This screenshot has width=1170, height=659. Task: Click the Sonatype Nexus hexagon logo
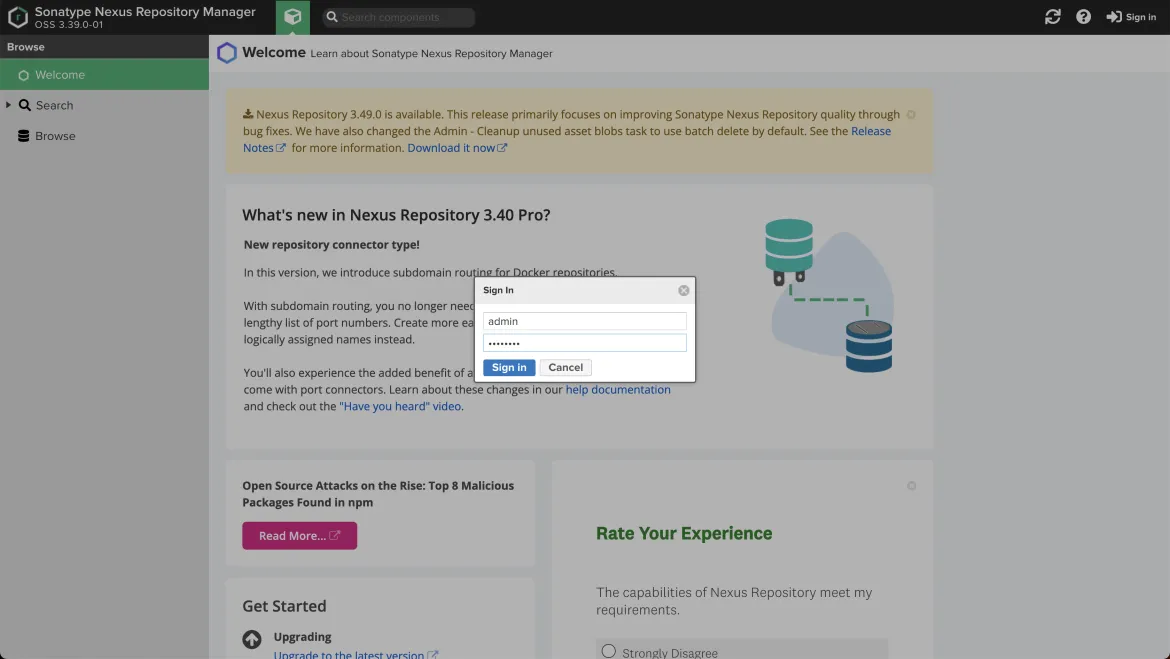[16, 16]
